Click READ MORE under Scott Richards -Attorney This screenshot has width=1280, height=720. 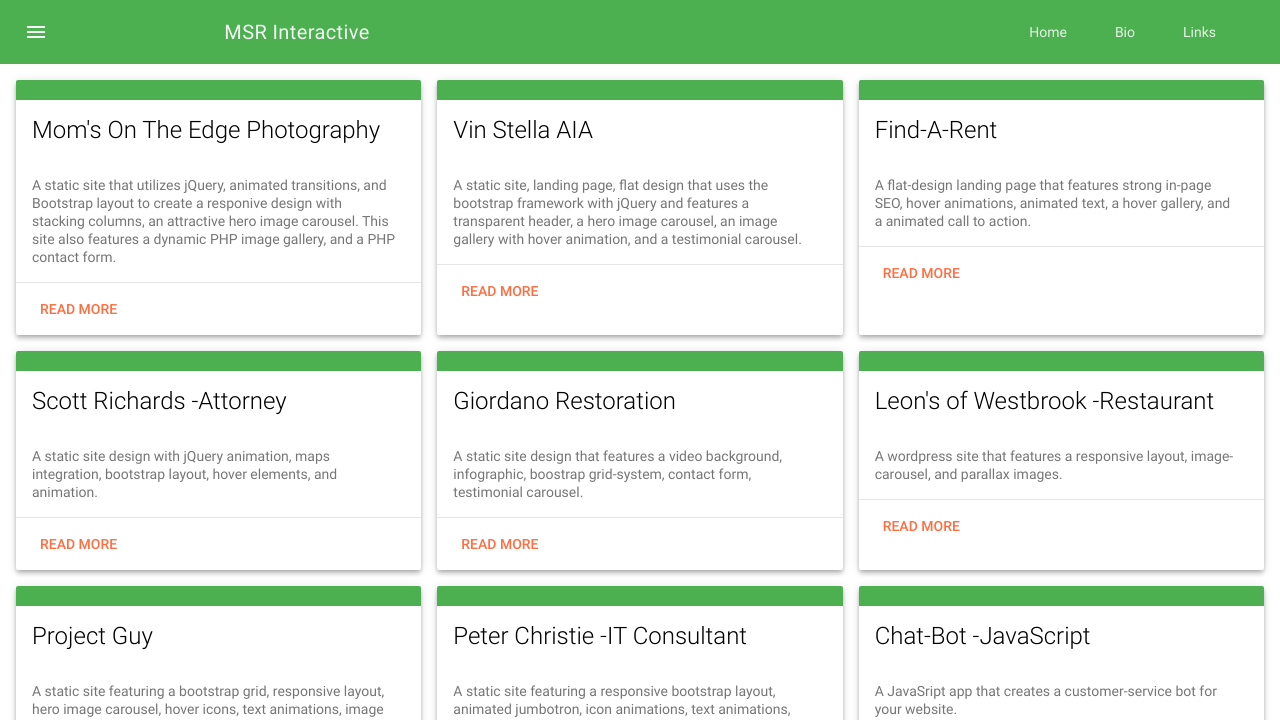tap(78, 544)
